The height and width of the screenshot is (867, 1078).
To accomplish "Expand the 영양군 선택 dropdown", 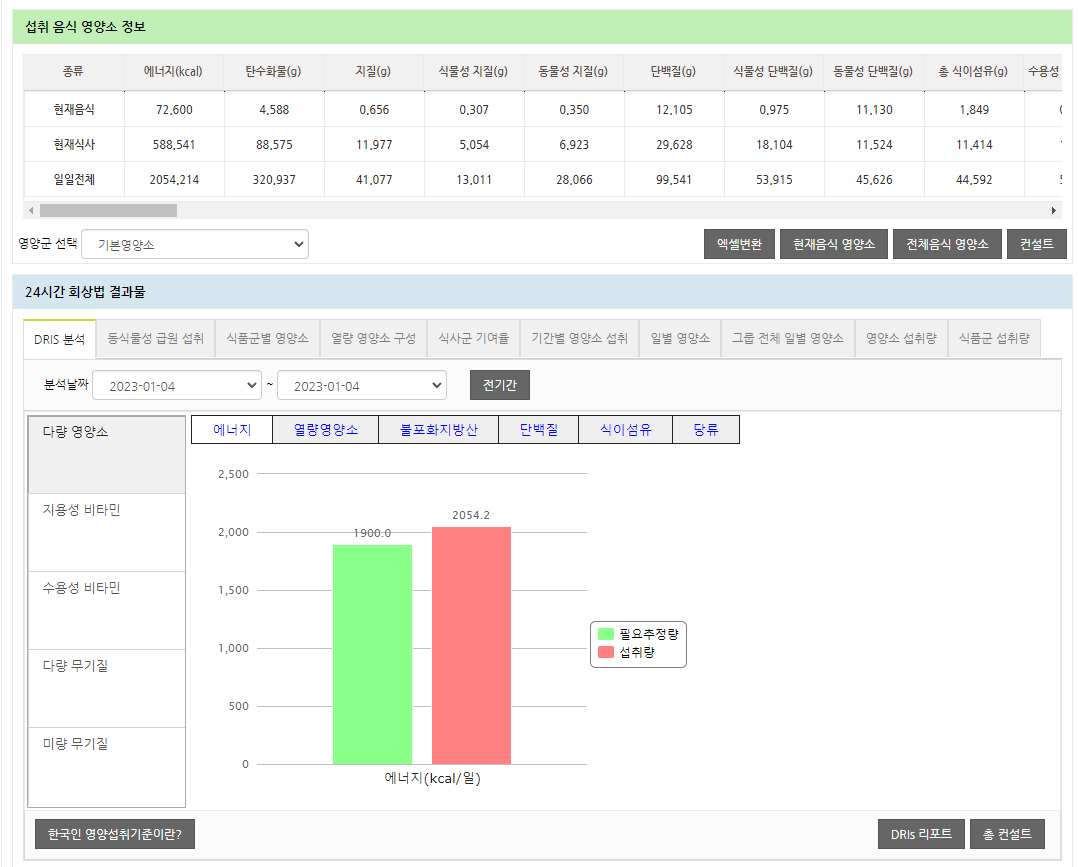I will [195, 244].
